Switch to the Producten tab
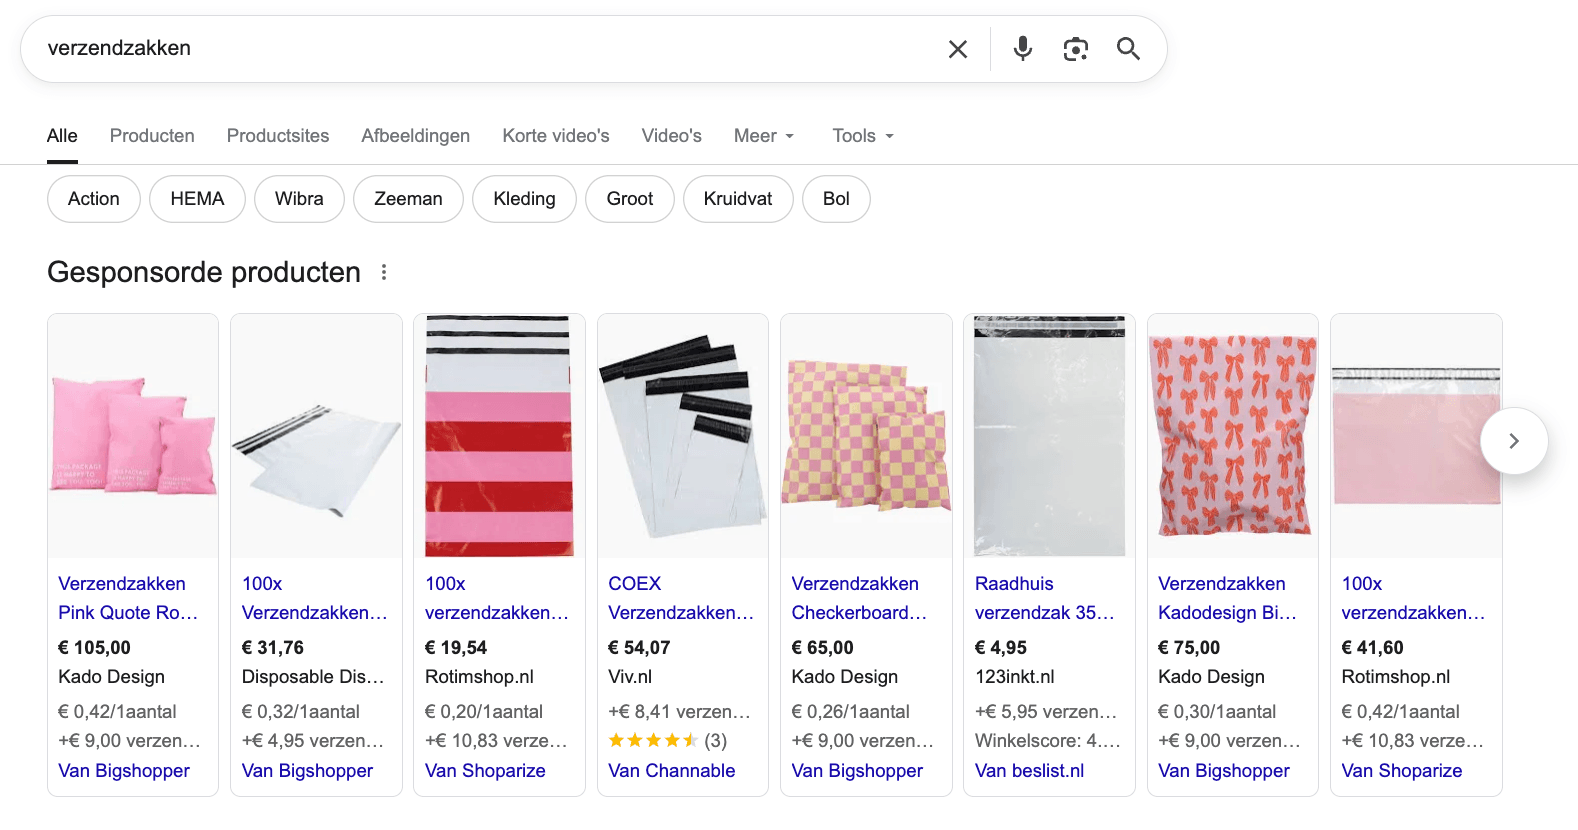Viewport: 1578px width, 830px height. point(152,136)
